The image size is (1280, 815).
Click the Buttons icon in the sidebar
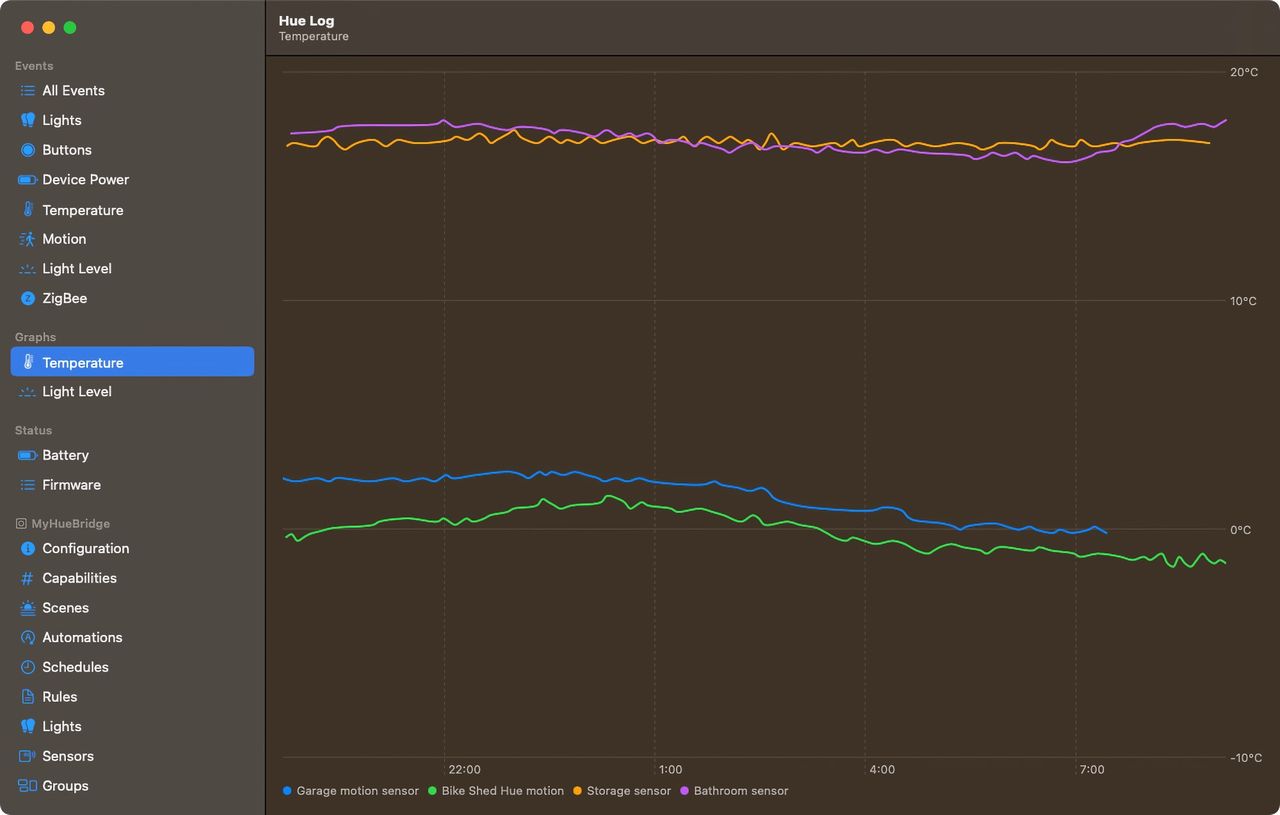pyautogui.click(x=28, y=150)
